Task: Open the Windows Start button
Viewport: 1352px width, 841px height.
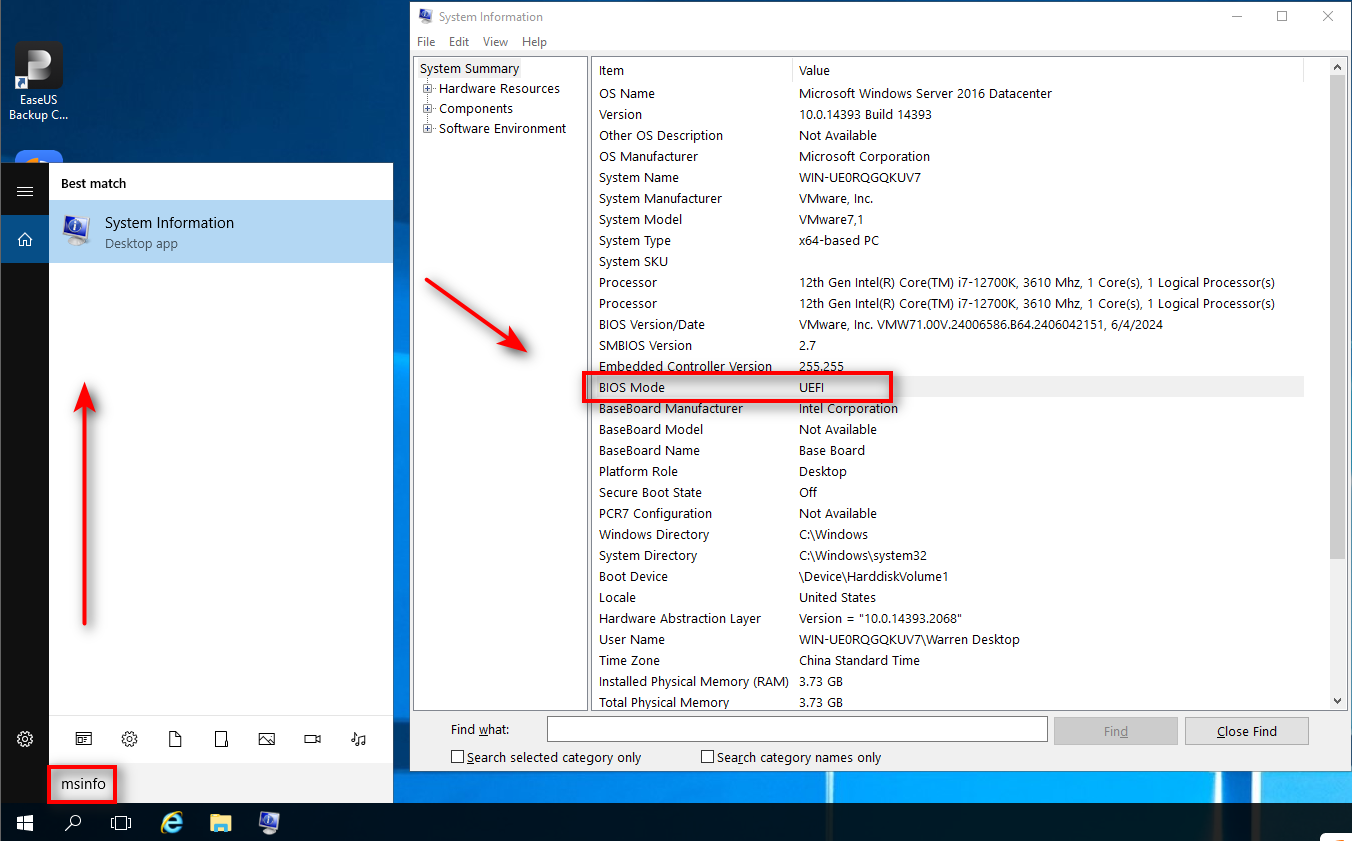Action: pyautogui.click(x=24, y=822)
